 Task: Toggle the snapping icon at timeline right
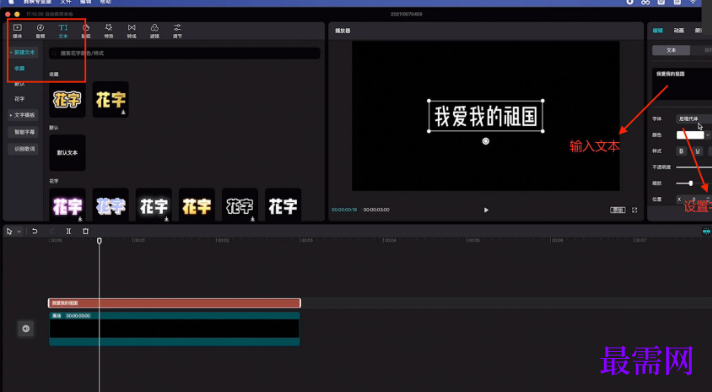coord(707,231)
